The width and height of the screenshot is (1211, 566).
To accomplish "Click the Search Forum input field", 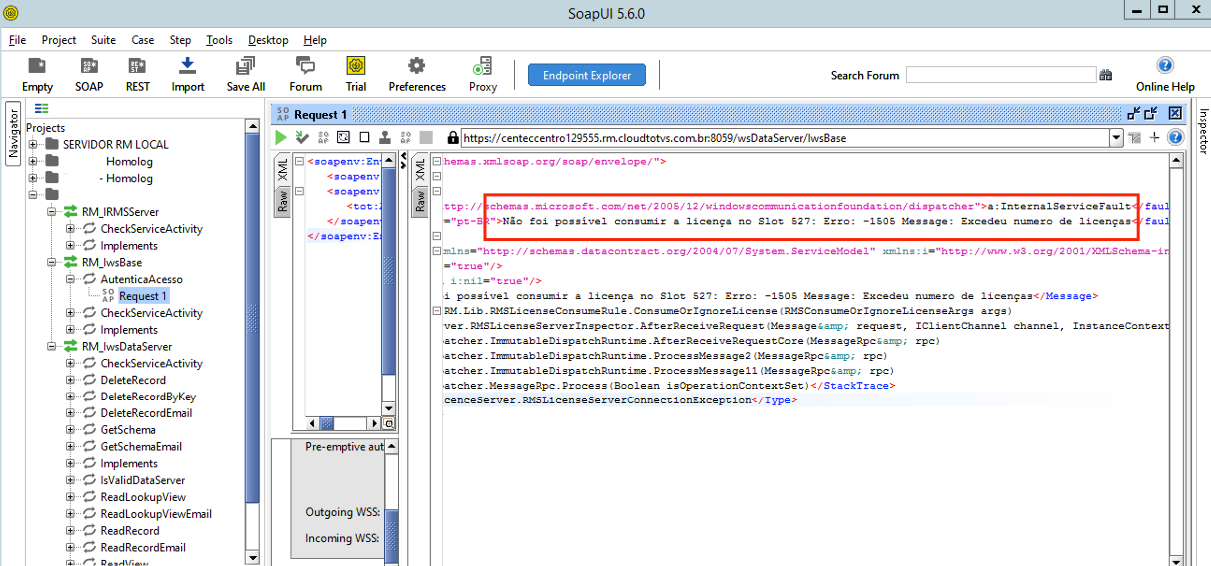I will [x=1001, y=75].
